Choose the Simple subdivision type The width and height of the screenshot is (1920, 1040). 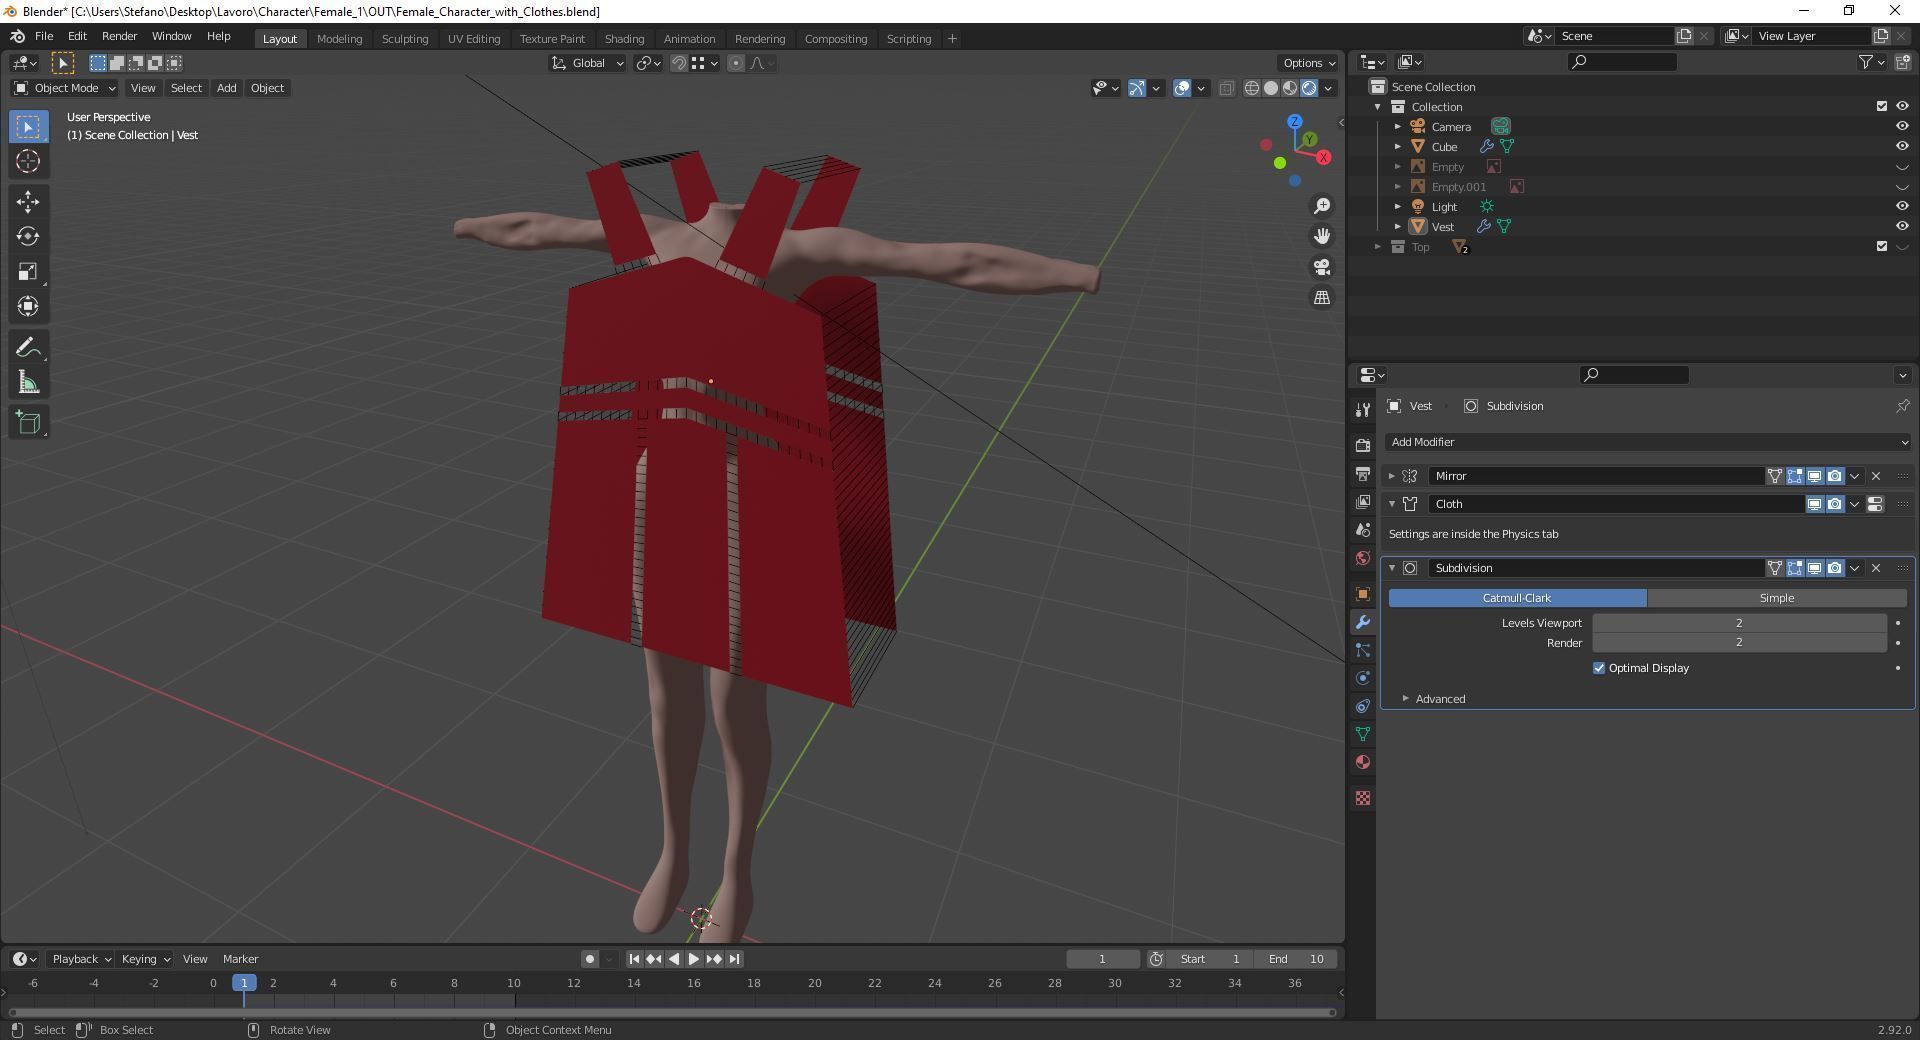tap(1776, 598)
